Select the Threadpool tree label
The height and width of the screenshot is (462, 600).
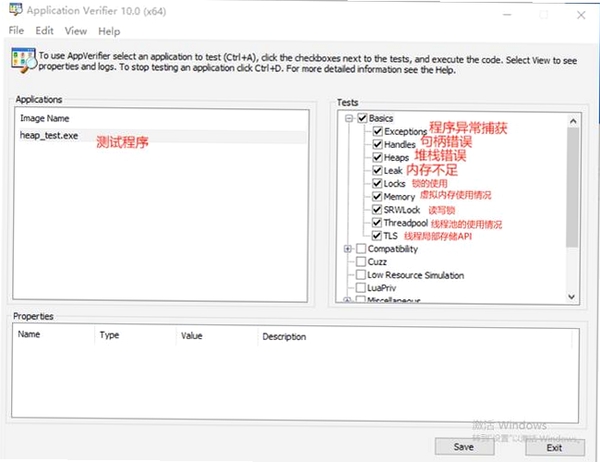coord(406,223)
